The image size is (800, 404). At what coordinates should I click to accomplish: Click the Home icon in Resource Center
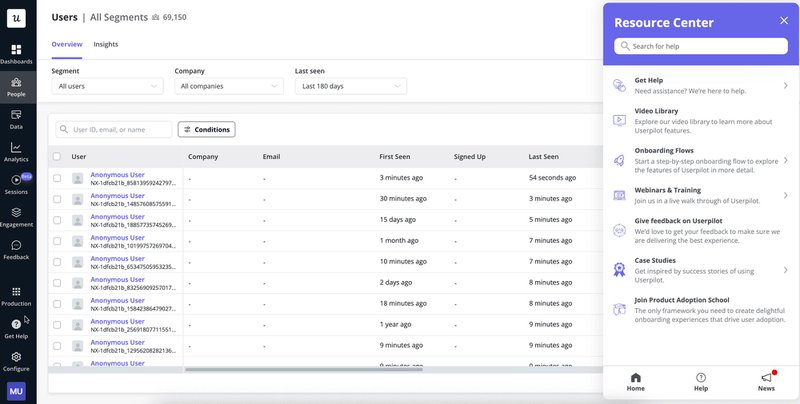pyautogui.click(x=636, y=377)
